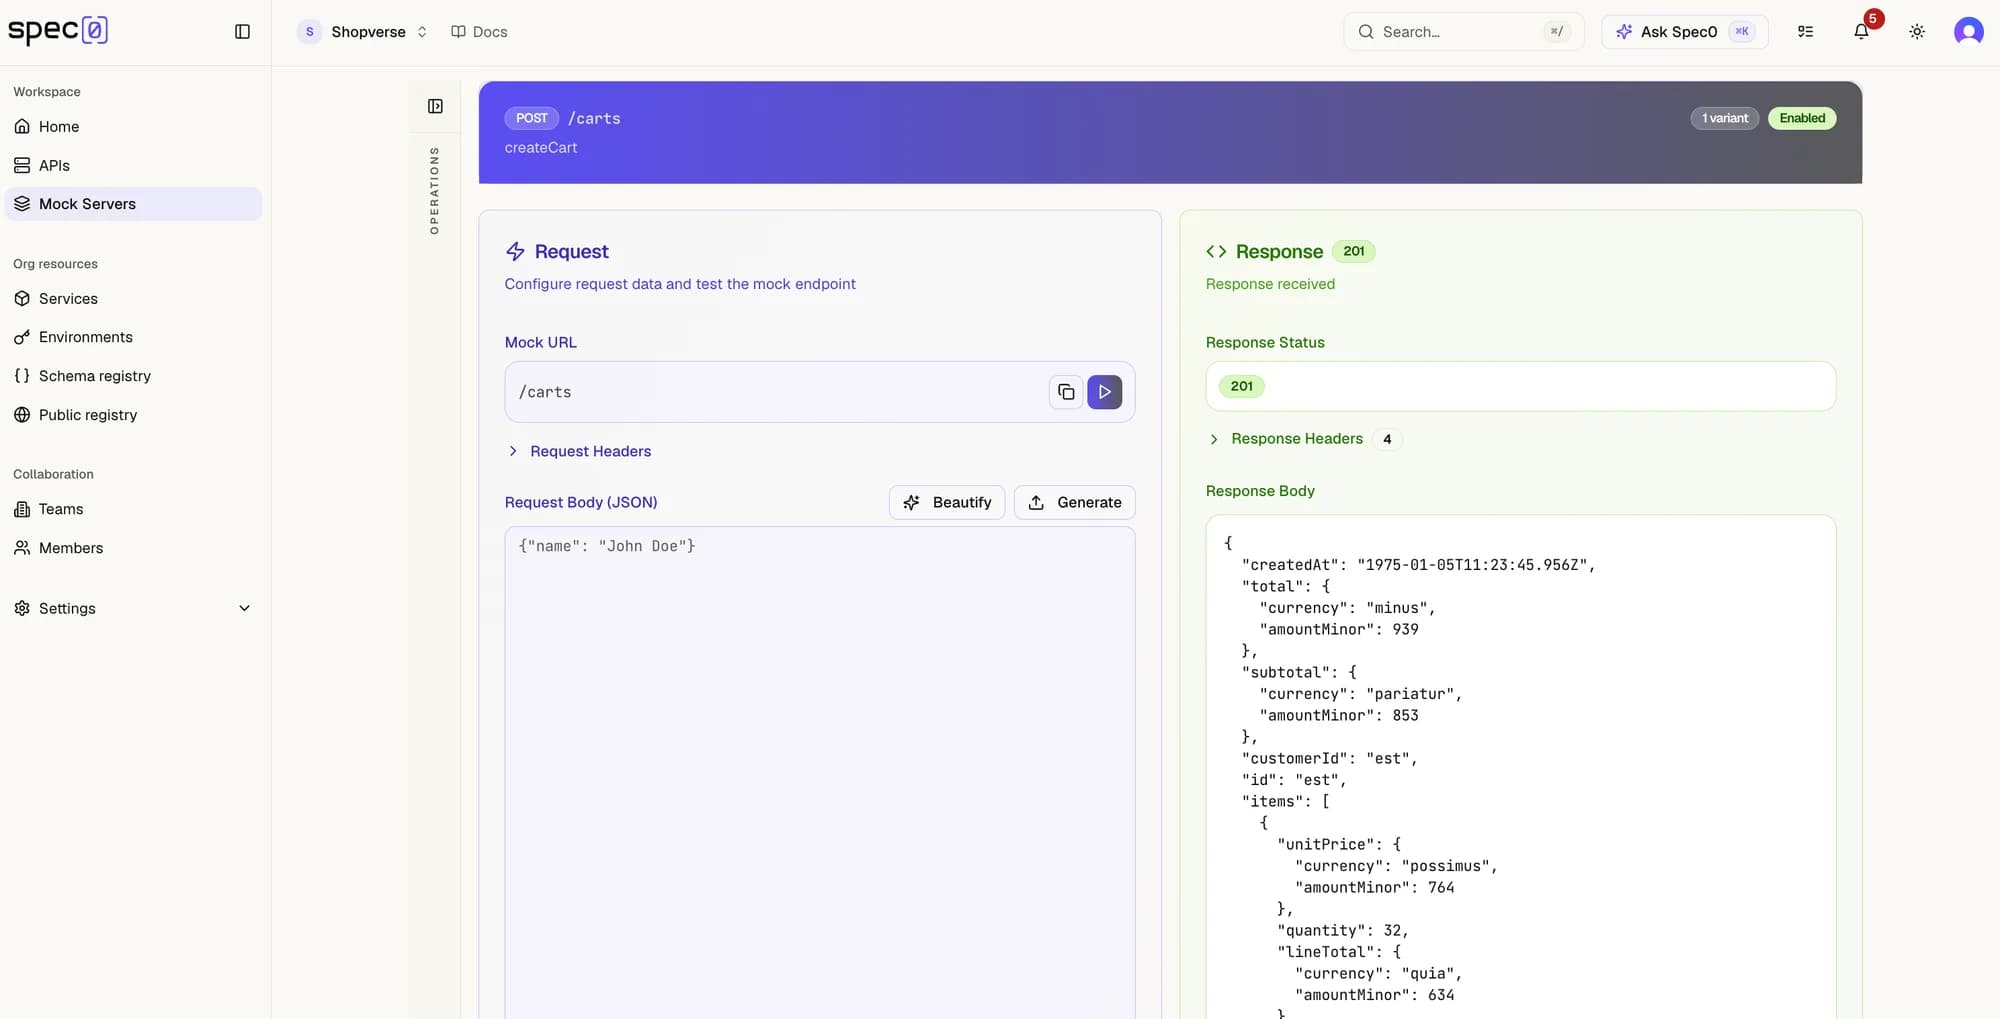Open the Members page
The width and height of the screenshot is (2000, 1019).
pyautogui.click(x=133, y=548)
